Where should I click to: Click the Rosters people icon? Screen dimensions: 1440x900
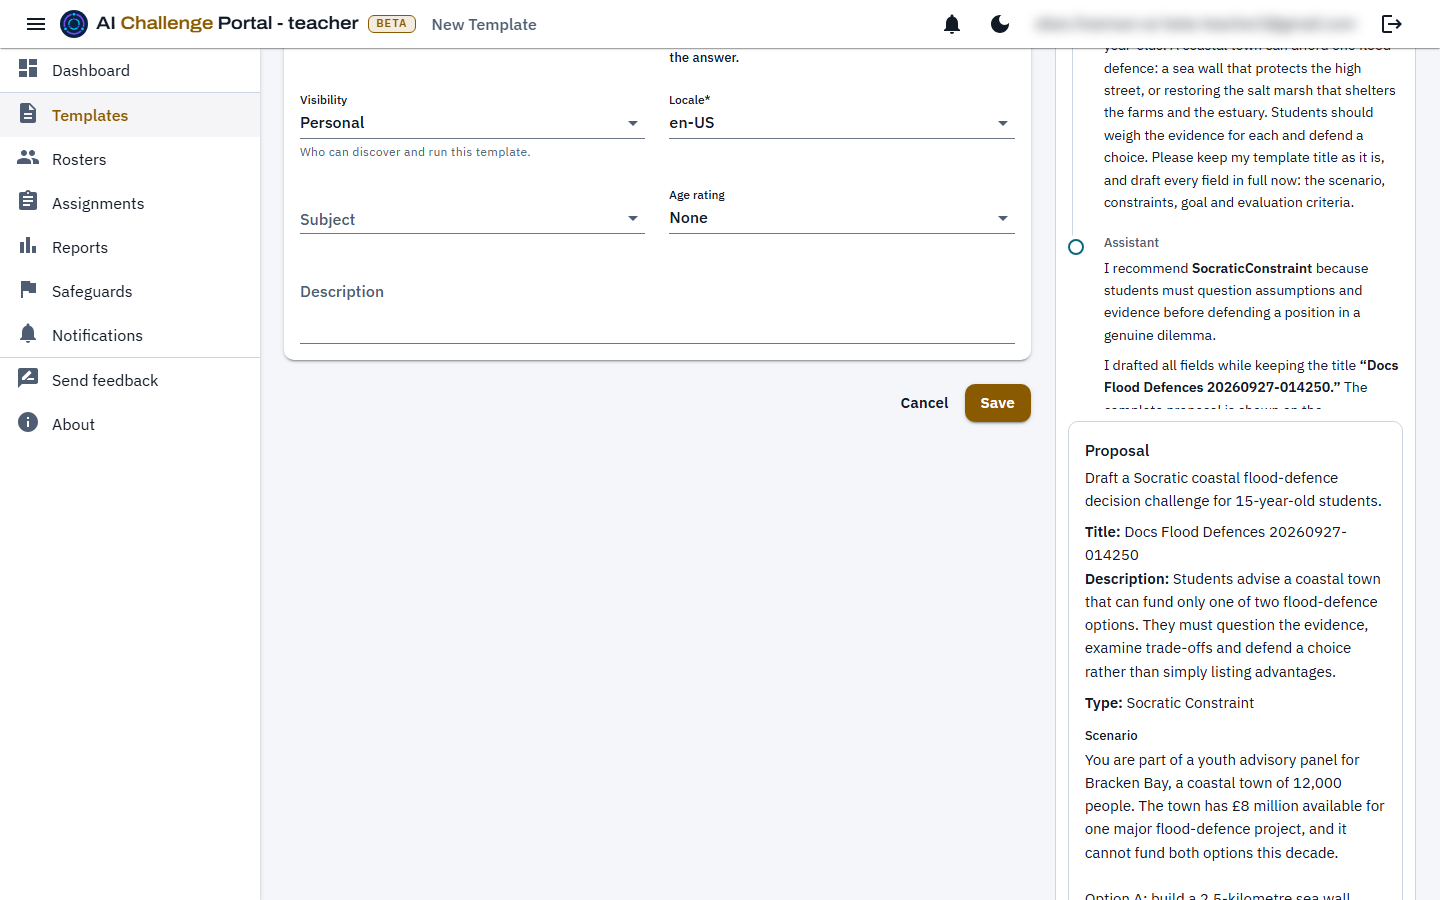28,158
